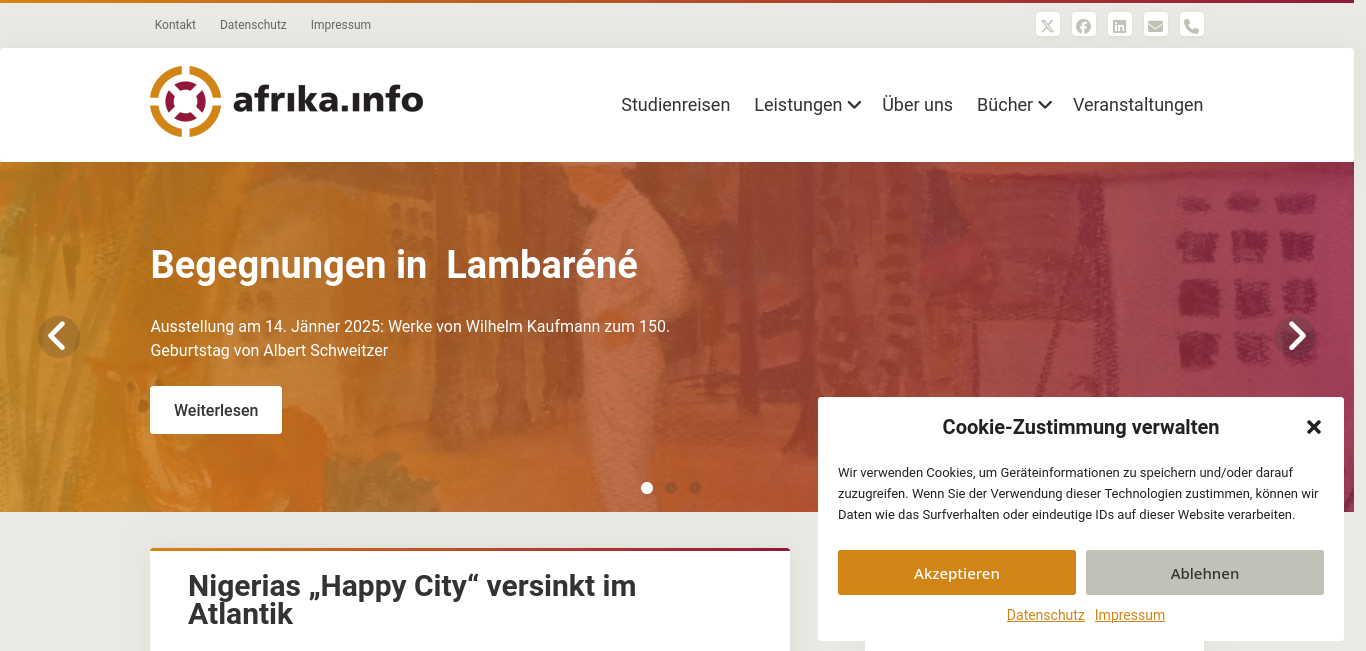
Task: Select the third slider dot
Action: click(695, 488)
